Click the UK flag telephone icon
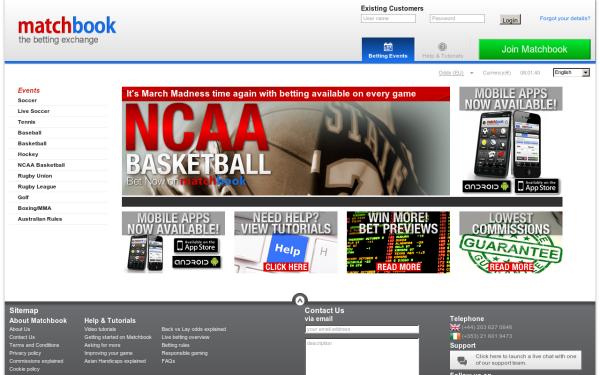 (455, 327)
